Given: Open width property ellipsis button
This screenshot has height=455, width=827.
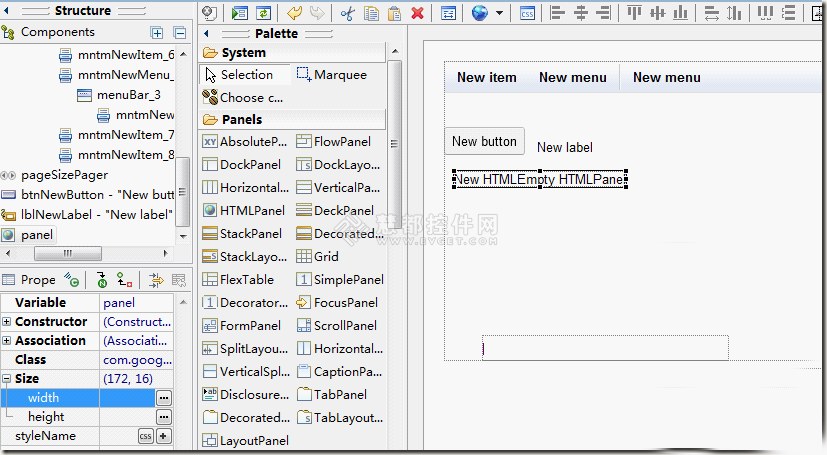Looking at the screenshot, I should 164,398.
